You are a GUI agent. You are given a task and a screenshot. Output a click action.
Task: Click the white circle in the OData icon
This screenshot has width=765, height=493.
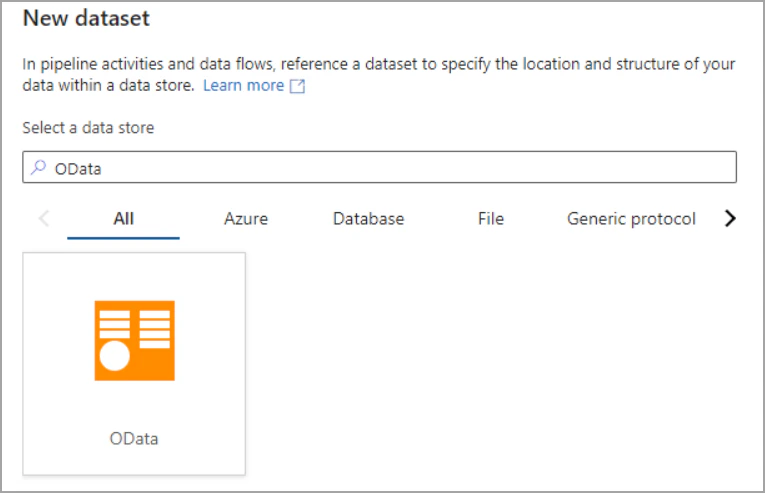tap(115, 356)
